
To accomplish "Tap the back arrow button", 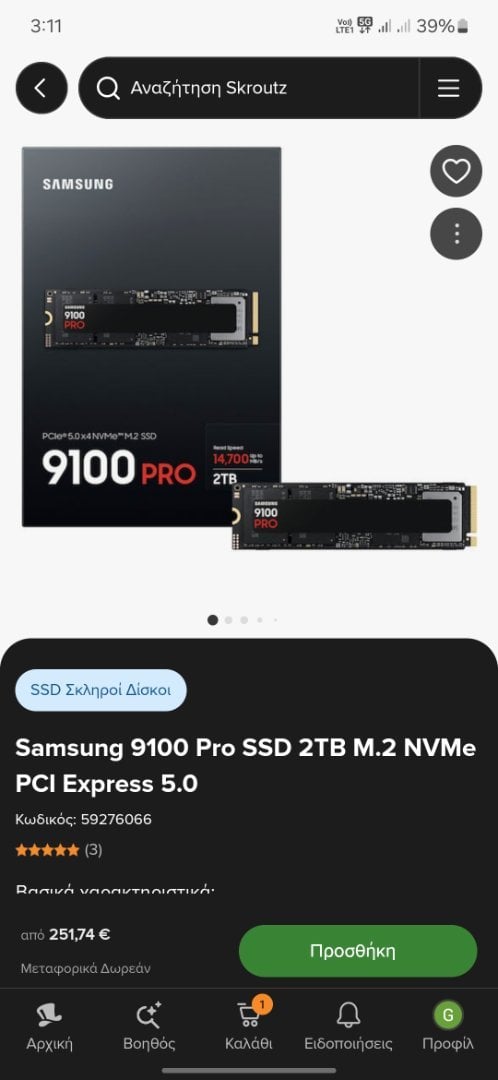I will pos(41,88).
